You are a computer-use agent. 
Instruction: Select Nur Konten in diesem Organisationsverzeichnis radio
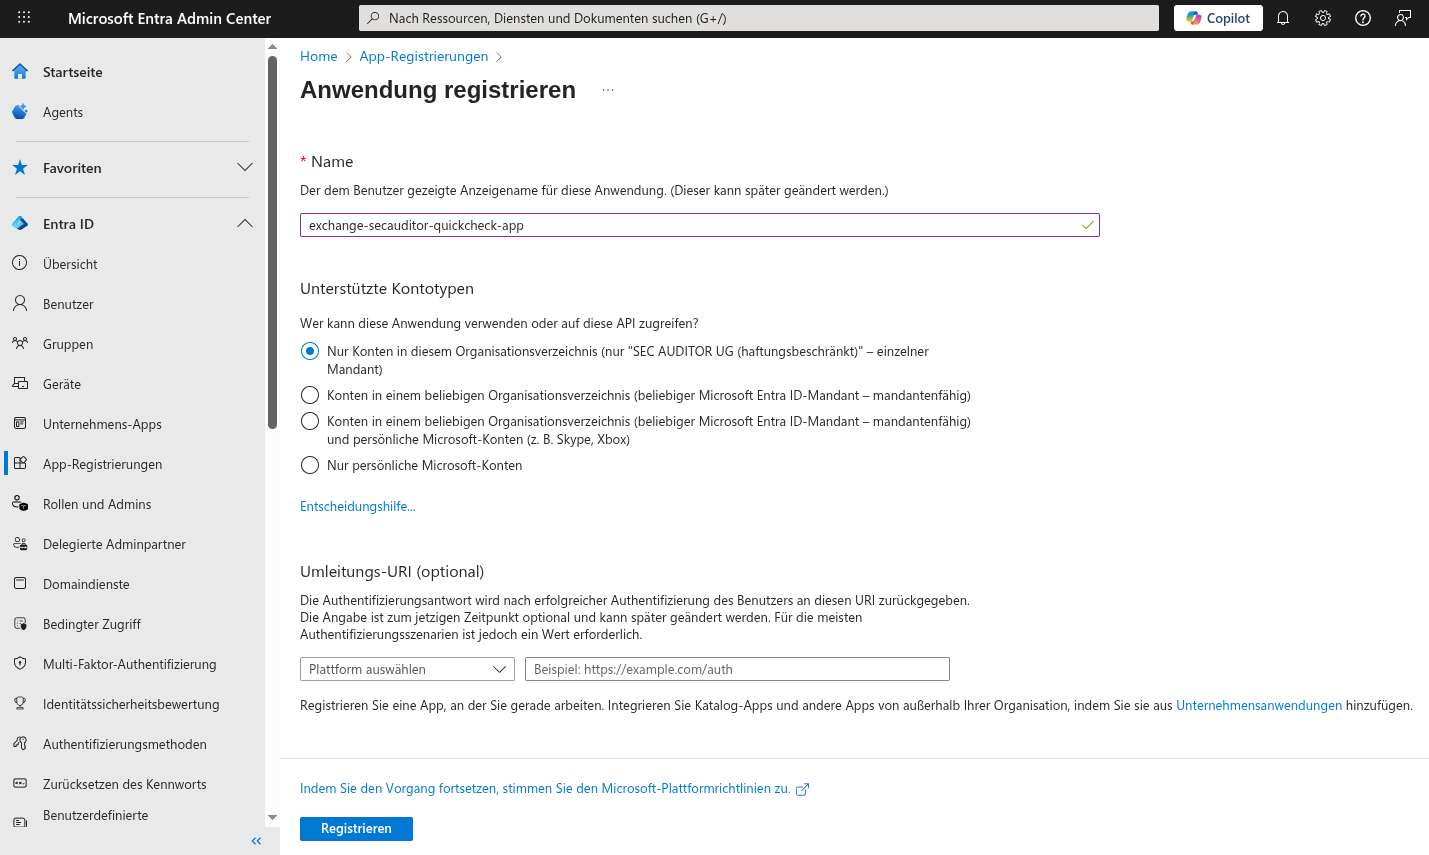coord(310,351)
